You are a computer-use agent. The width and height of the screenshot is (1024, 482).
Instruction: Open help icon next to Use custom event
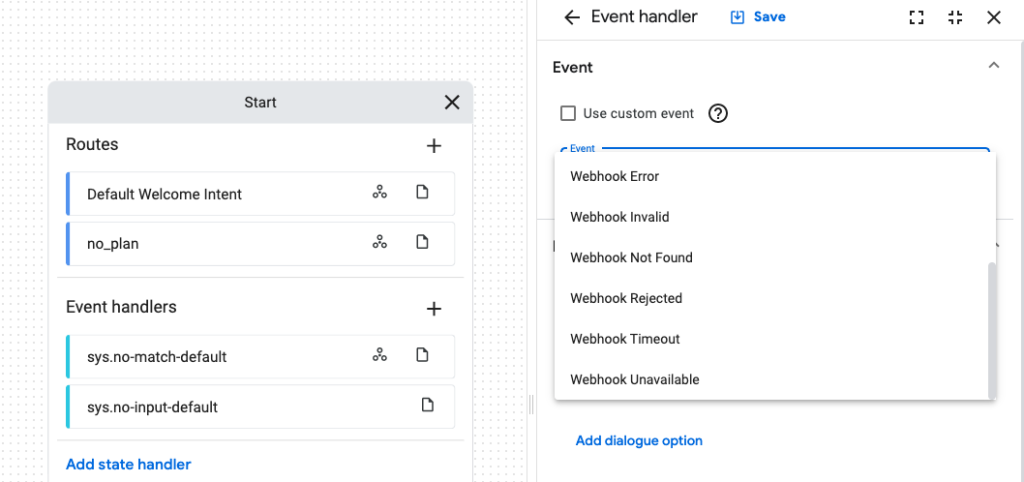tap(718, 113)
